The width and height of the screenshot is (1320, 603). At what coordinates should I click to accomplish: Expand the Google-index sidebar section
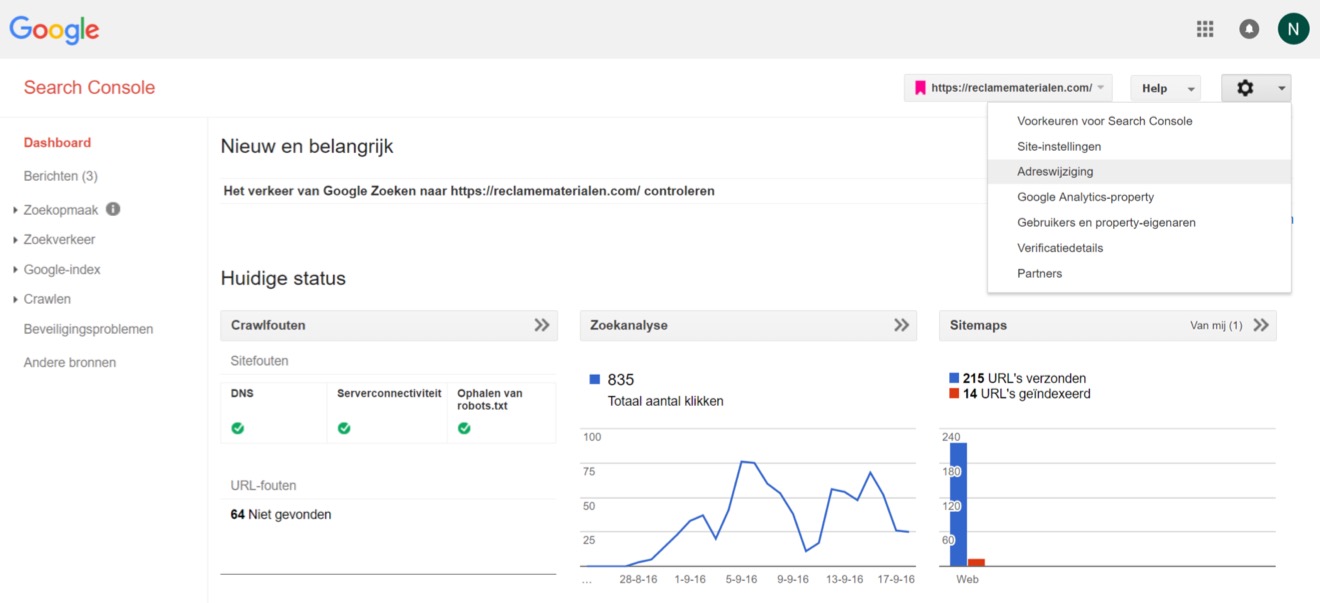(x=61, y=270)
